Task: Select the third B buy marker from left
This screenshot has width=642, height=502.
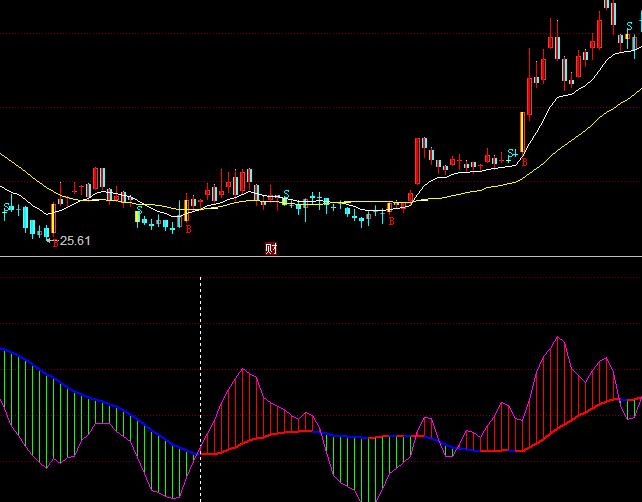Action: click(x=391, y=222)
